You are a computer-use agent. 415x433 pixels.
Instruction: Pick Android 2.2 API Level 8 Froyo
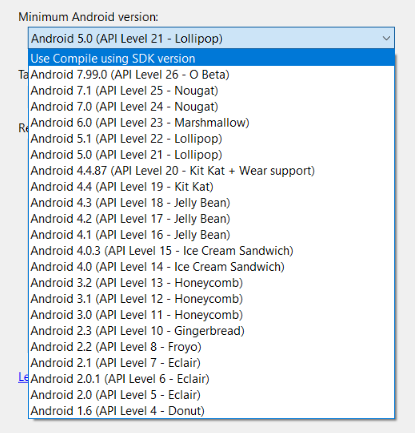pos(212,346)
